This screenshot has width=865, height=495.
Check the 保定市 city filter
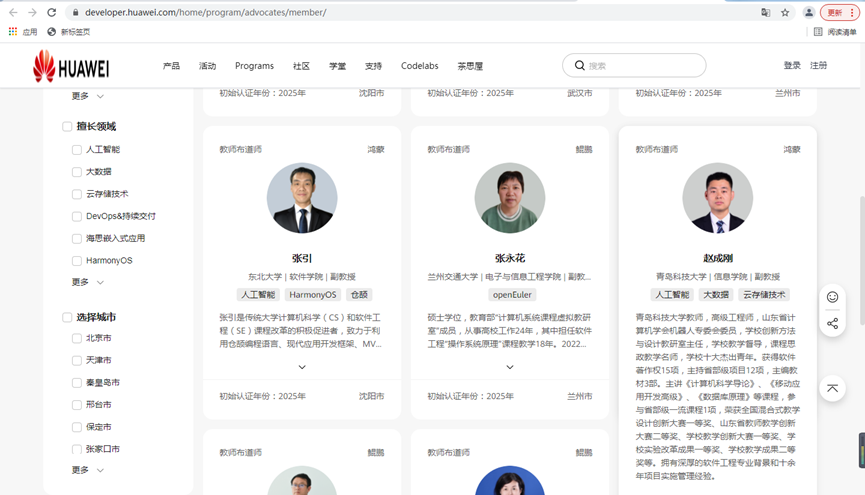(x=77, y=427)
